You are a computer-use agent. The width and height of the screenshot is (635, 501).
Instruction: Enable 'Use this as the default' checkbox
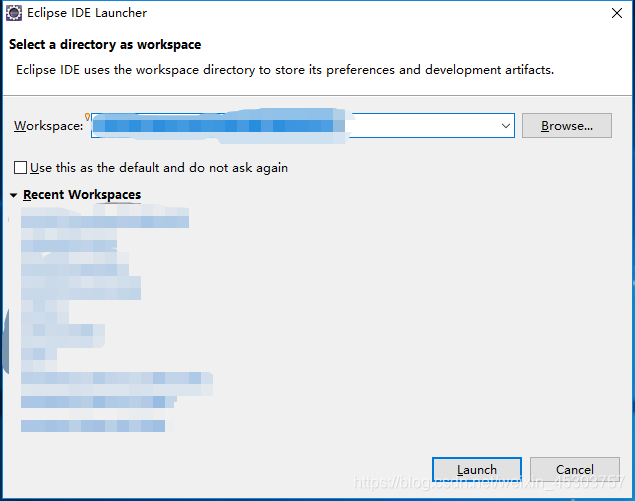(20, 168)
